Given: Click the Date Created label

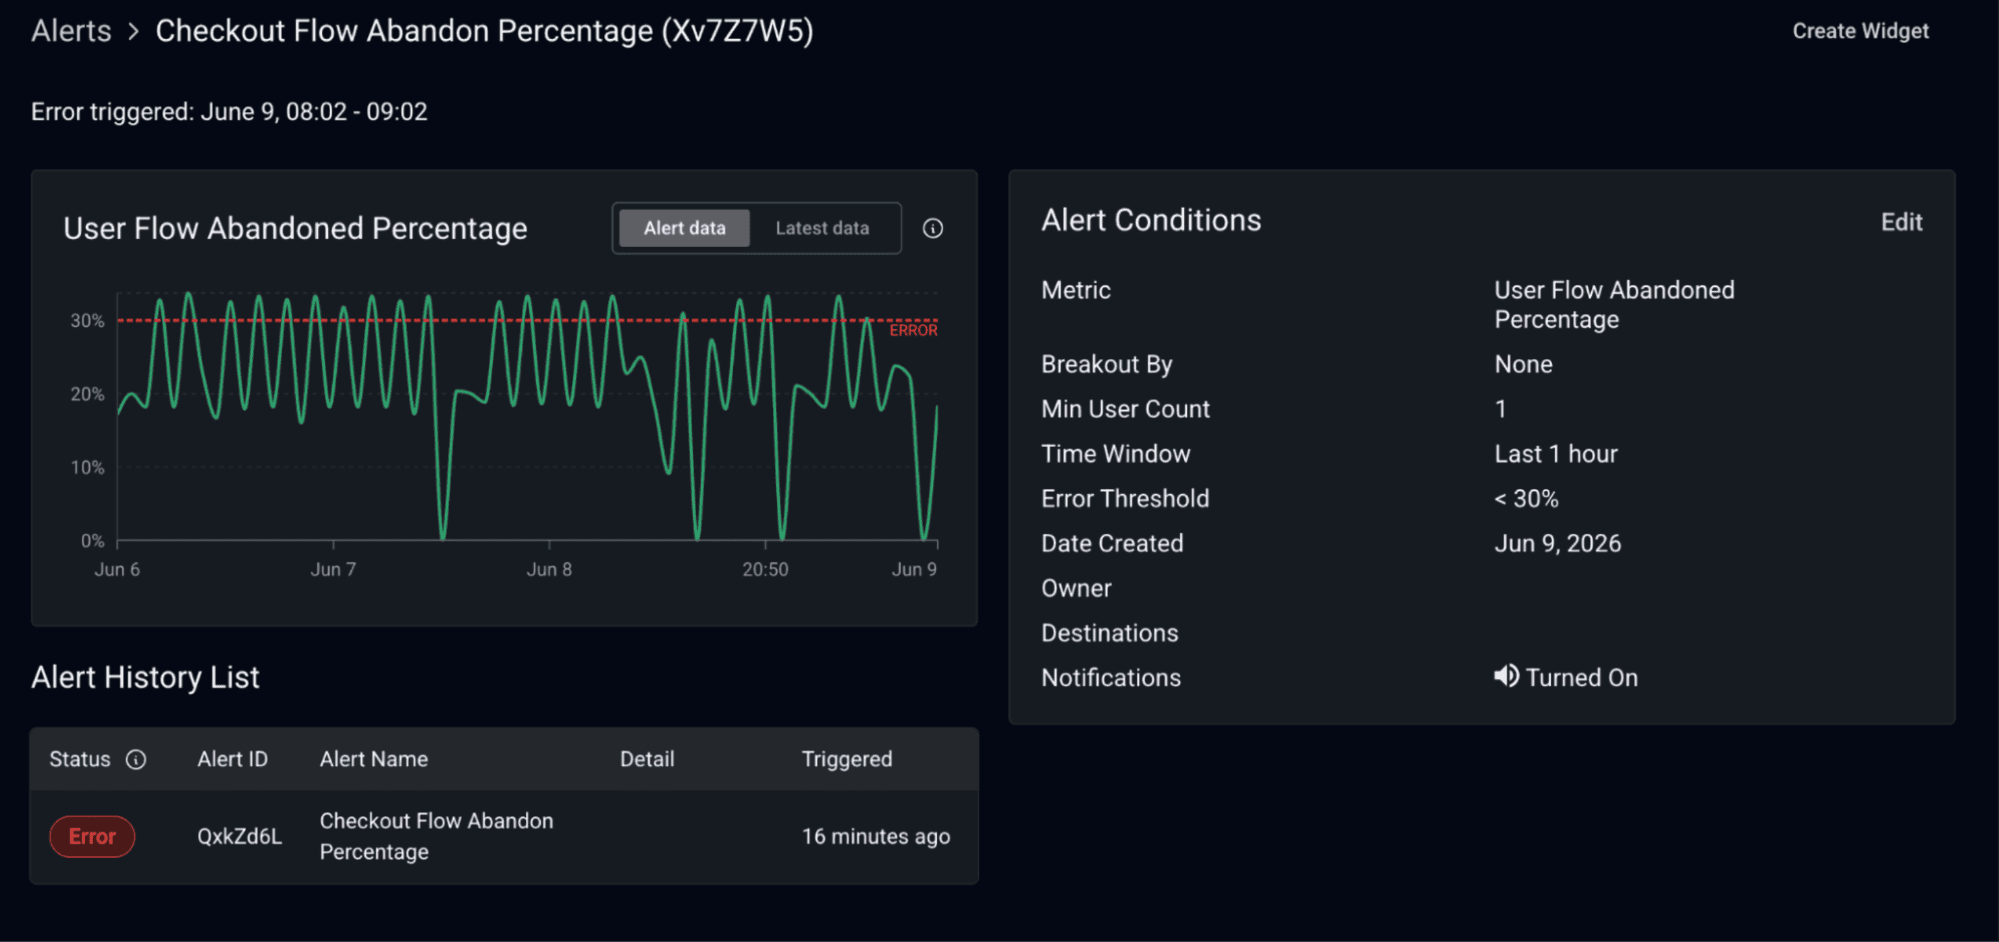Looking at the screenshot, I should point(1112,544).
